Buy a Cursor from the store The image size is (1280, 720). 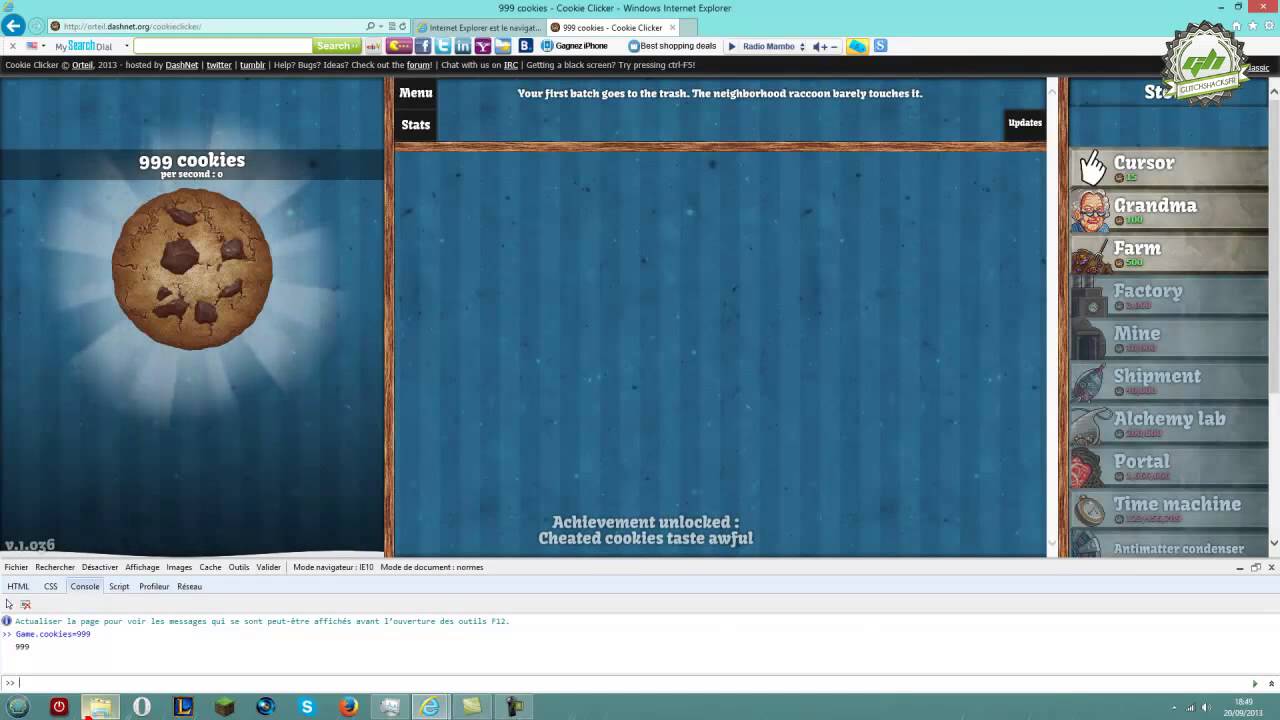tap(1168, 168)
